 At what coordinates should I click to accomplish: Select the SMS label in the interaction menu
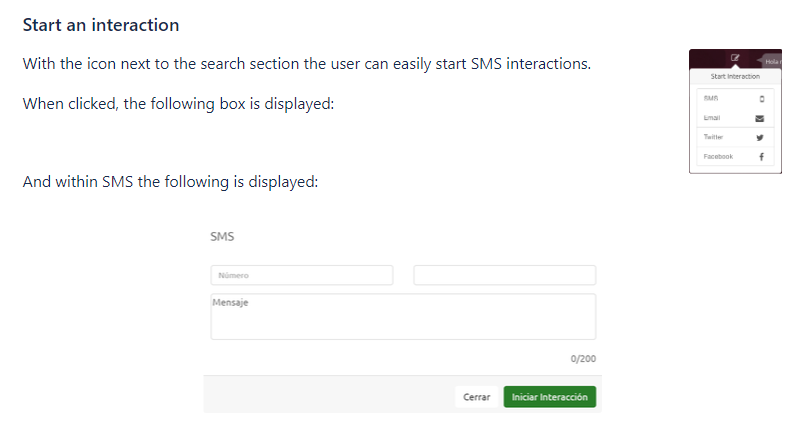pos(711,99)
